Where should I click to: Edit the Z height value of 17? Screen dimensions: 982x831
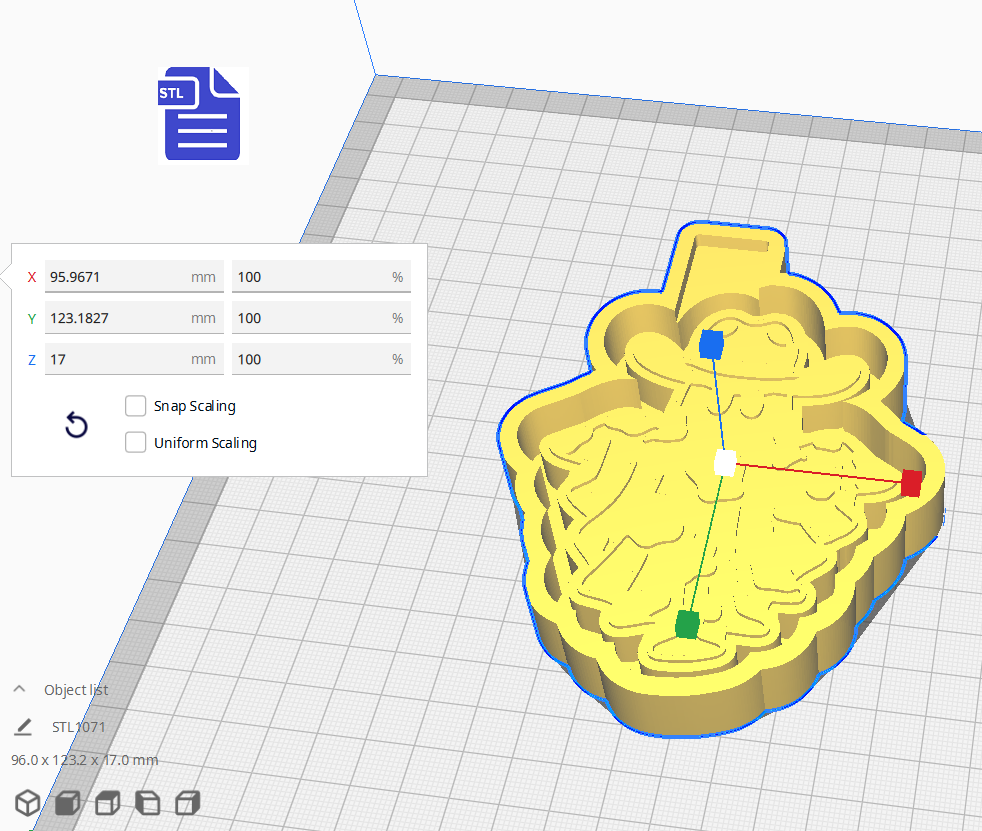133,358
